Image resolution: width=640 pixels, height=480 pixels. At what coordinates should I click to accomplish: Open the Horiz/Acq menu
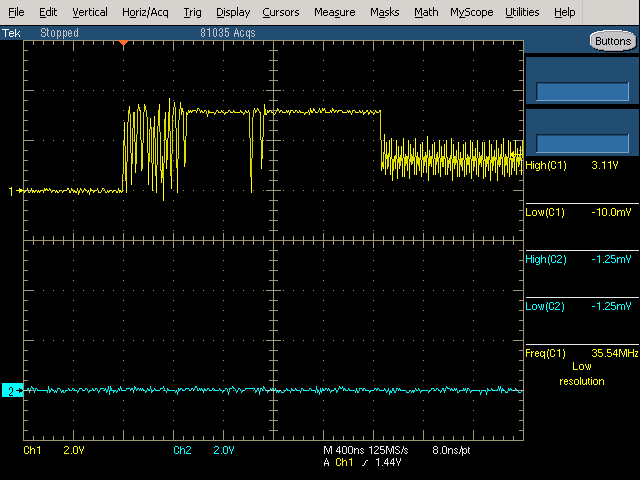click(145, 12)
